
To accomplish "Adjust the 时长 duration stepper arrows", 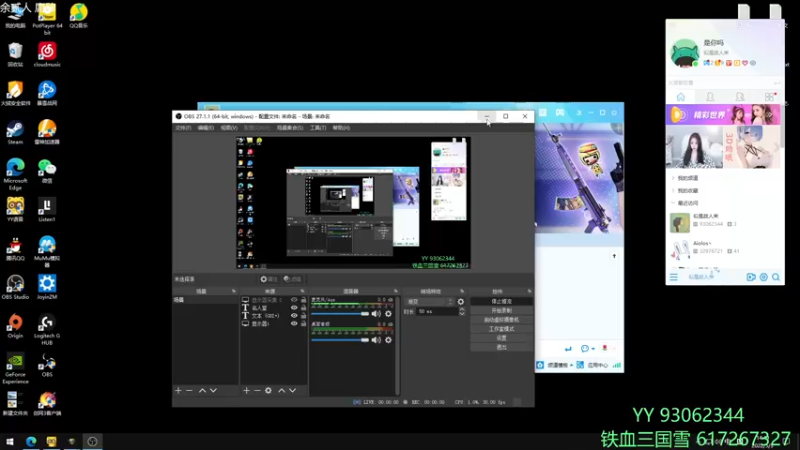I will click(462, 311).
